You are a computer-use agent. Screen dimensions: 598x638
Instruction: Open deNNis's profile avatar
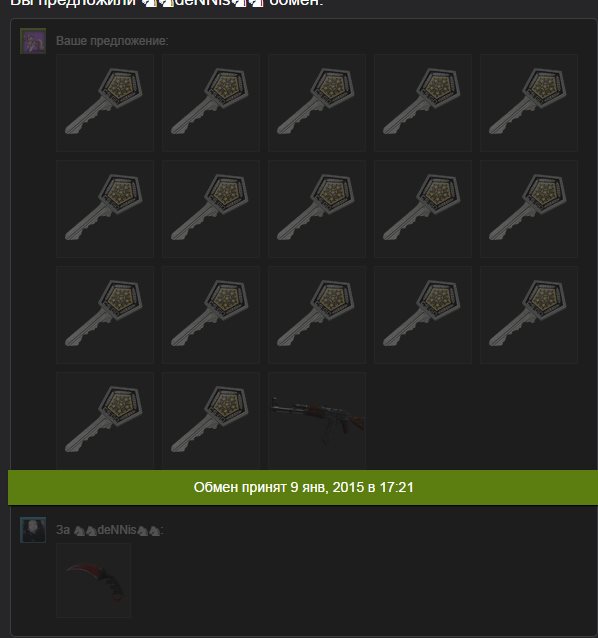[33, 530]
